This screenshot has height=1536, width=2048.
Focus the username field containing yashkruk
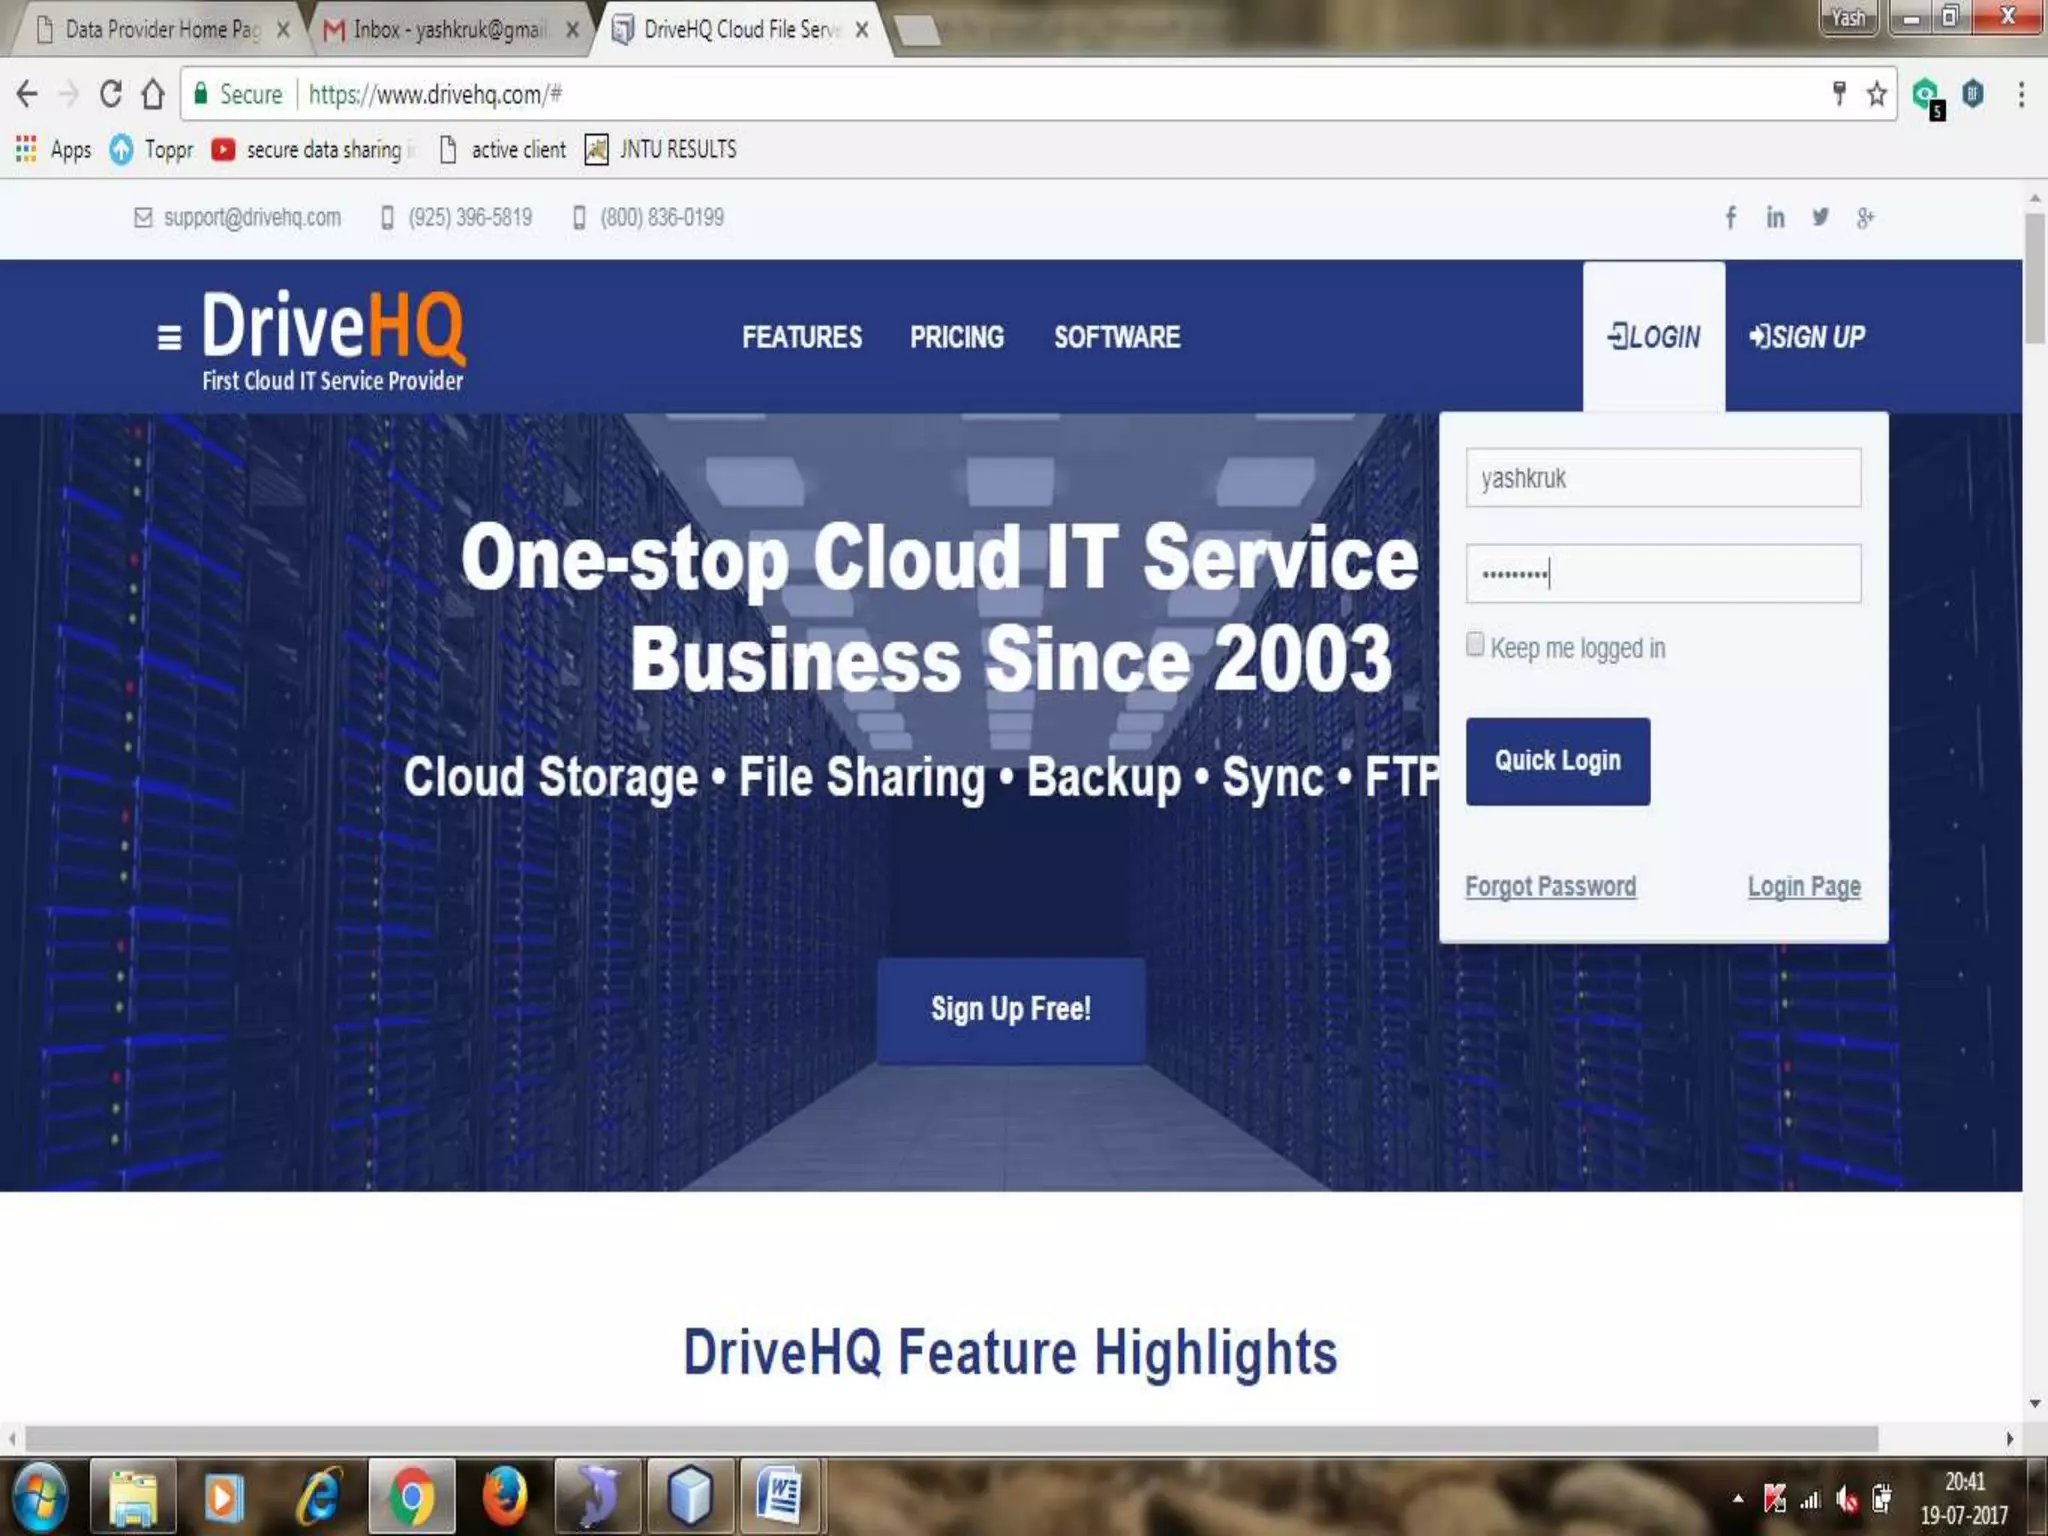[x=1662, y=478]
